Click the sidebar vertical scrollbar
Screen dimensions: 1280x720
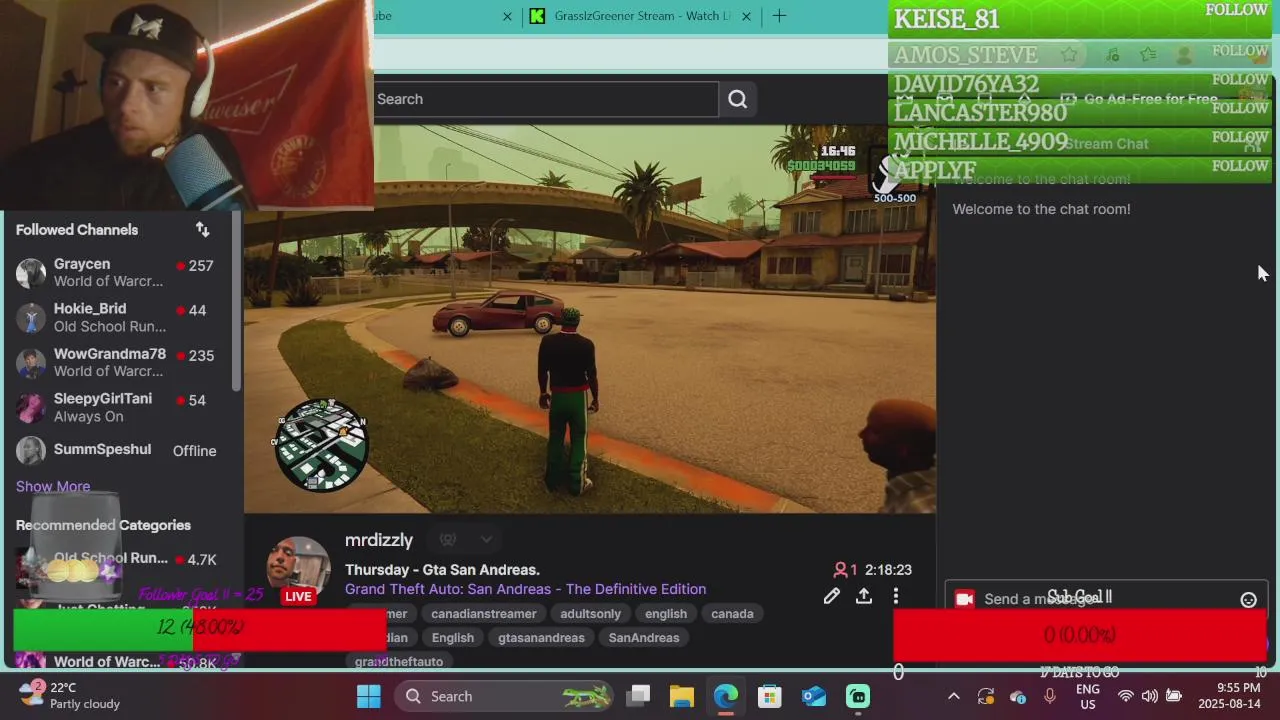(237, 300)
